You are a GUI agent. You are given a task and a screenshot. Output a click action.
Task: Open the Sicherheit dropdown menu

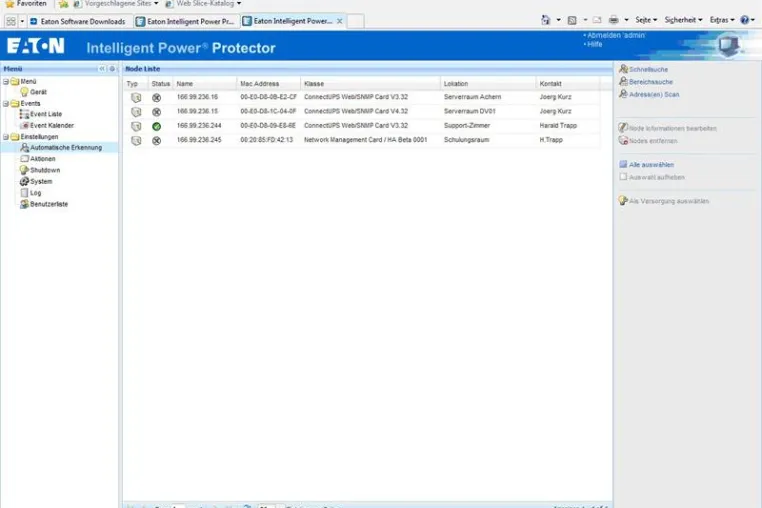tap(683, 20)
